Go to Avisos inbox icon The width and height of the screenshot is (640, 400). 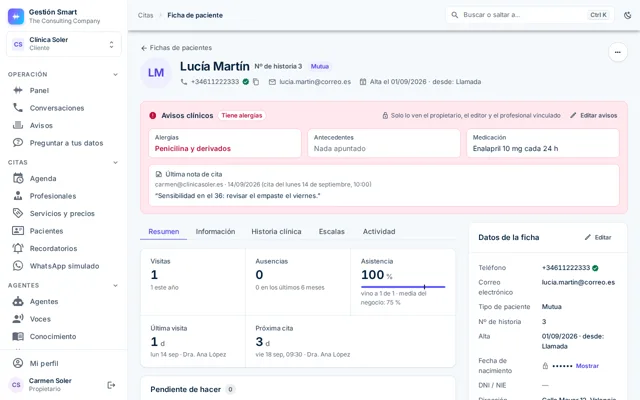click(x=18, y=125)
